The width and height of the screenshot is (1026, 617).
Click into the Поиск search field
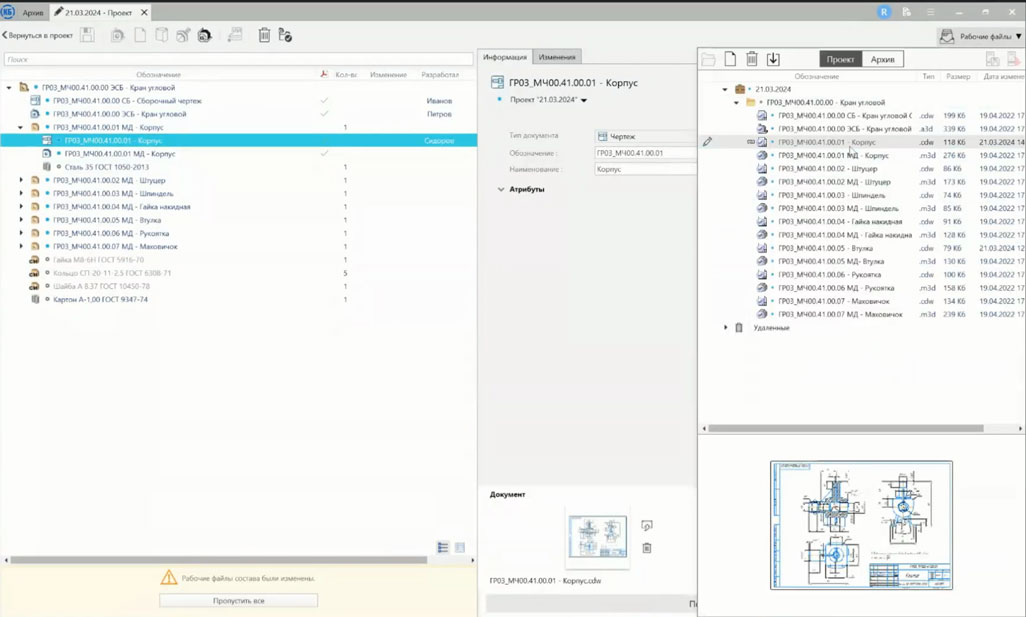[x=238, y=59]
